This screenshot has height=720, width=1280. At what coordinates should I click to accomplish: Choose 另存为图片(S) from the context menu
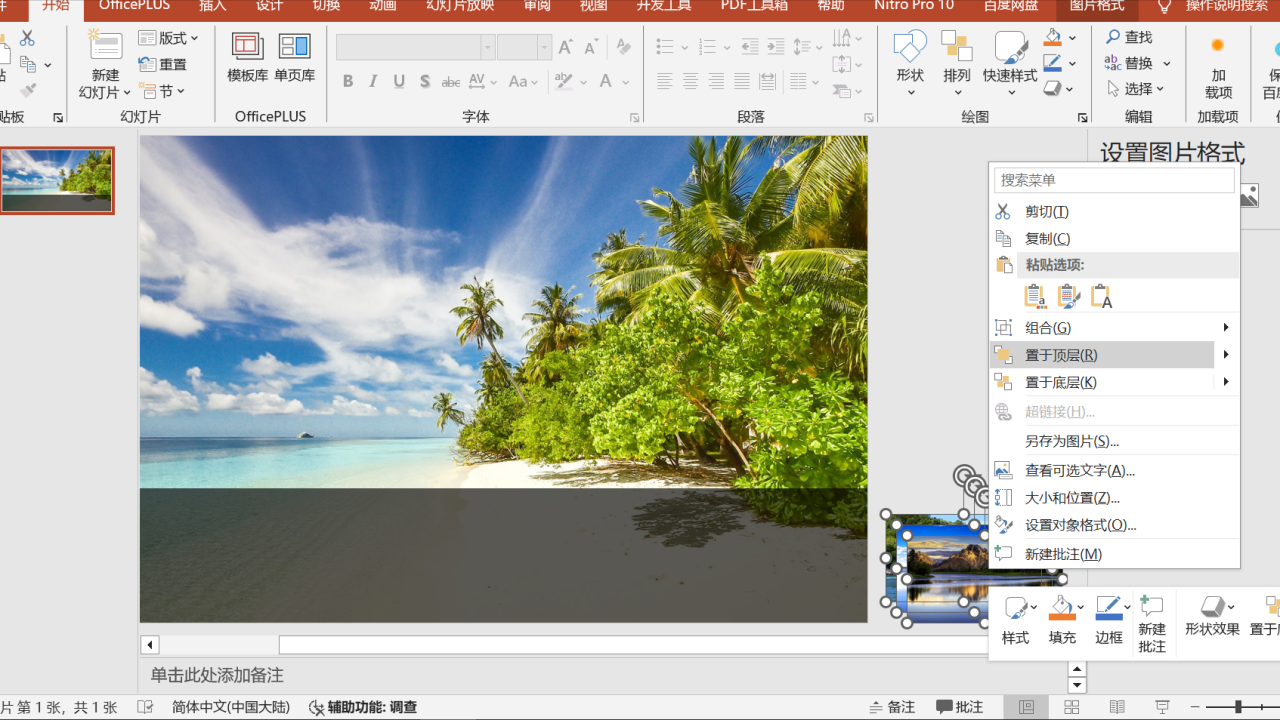pos(1071,441)
